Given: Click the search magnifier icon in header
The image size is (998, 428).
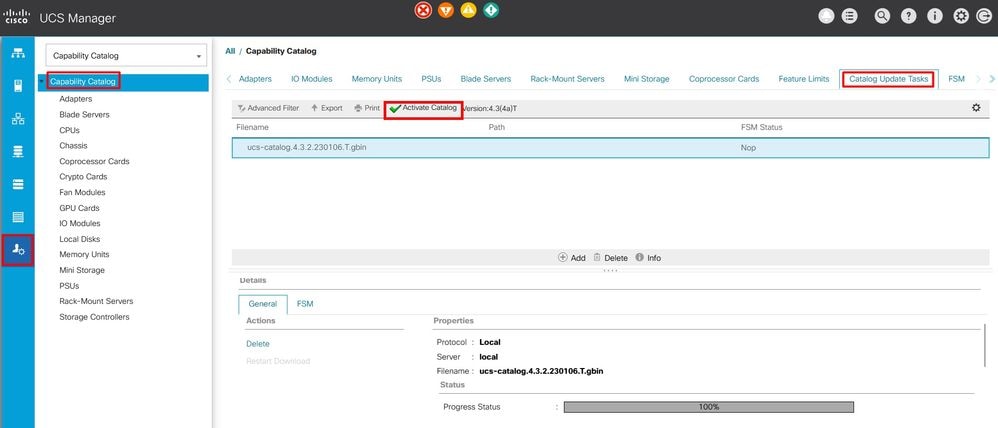Looking at the screenshot, I should click(x=882, y=17).
